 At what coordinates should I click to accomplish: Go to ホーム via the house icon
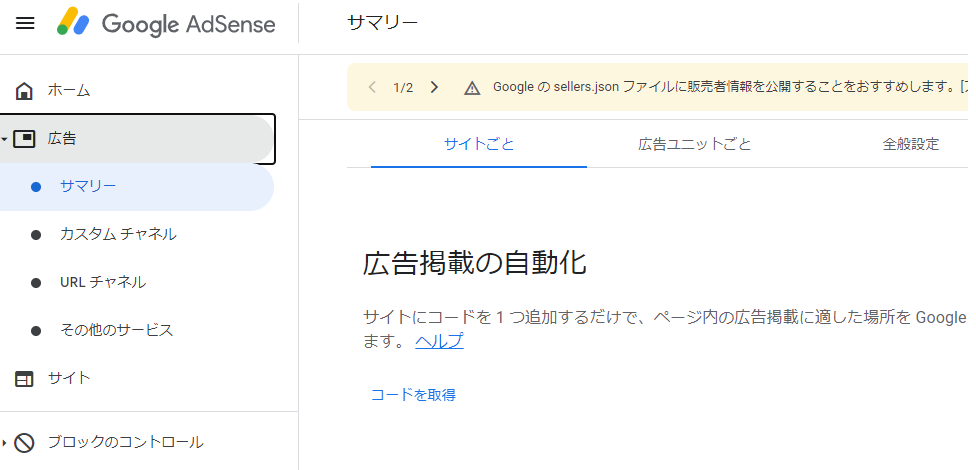(x=25, y=91)
